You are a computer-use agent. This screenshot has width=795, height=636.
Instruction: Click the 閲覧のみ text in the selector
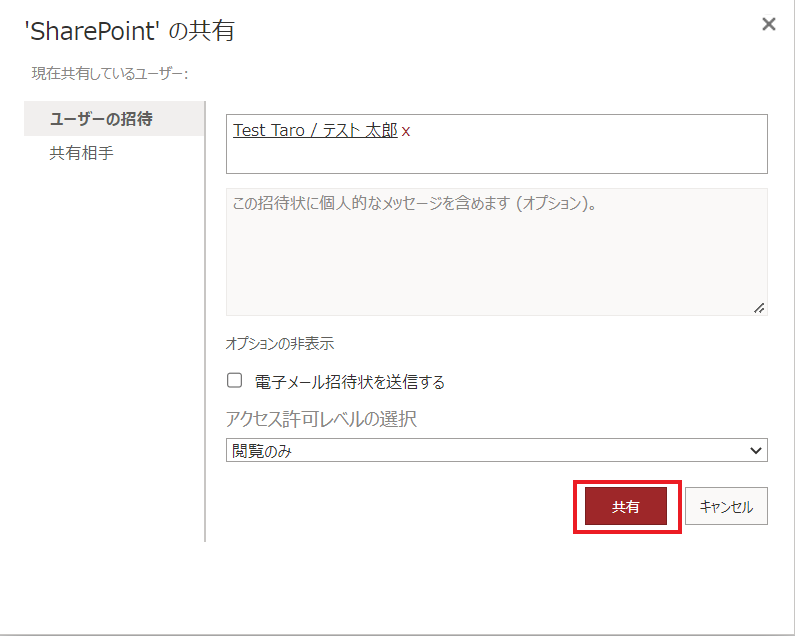(262, 451)
